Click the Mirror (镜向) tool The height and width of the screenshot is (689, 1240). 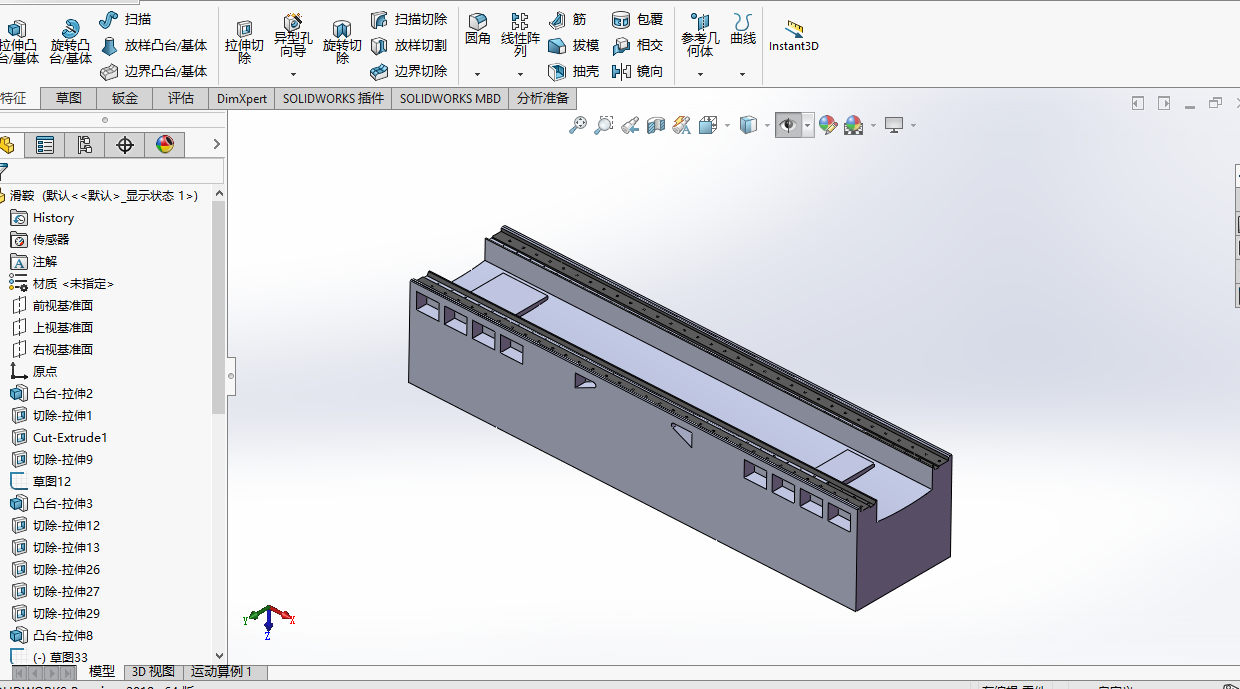(637, 71)
